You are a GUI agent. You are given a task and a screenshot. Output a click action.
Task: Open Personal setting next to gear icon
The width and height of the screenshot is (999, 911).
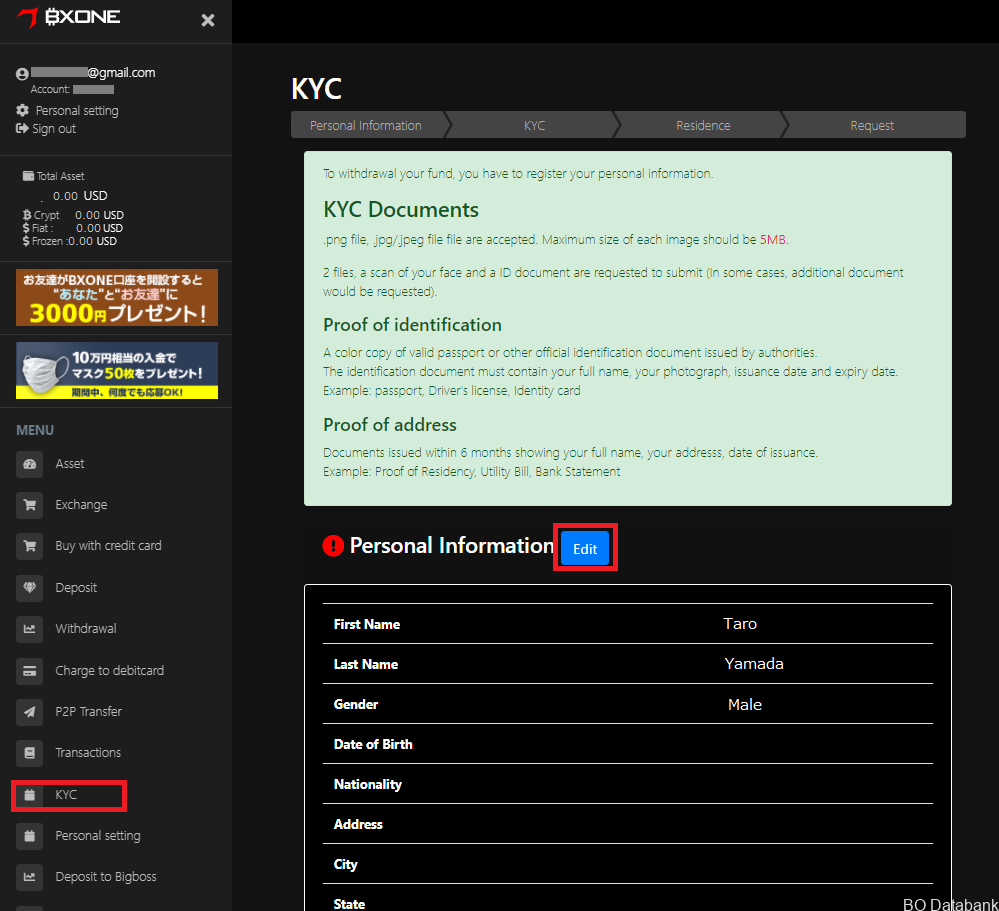coord(76,111)
